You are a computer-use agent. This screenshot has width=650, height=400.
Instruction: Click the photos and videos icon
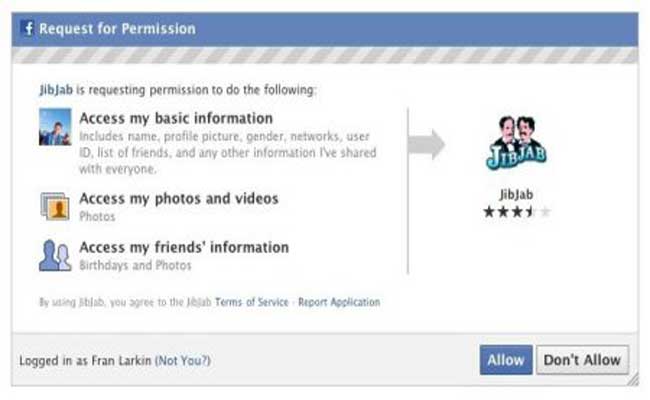click(55, 206)
